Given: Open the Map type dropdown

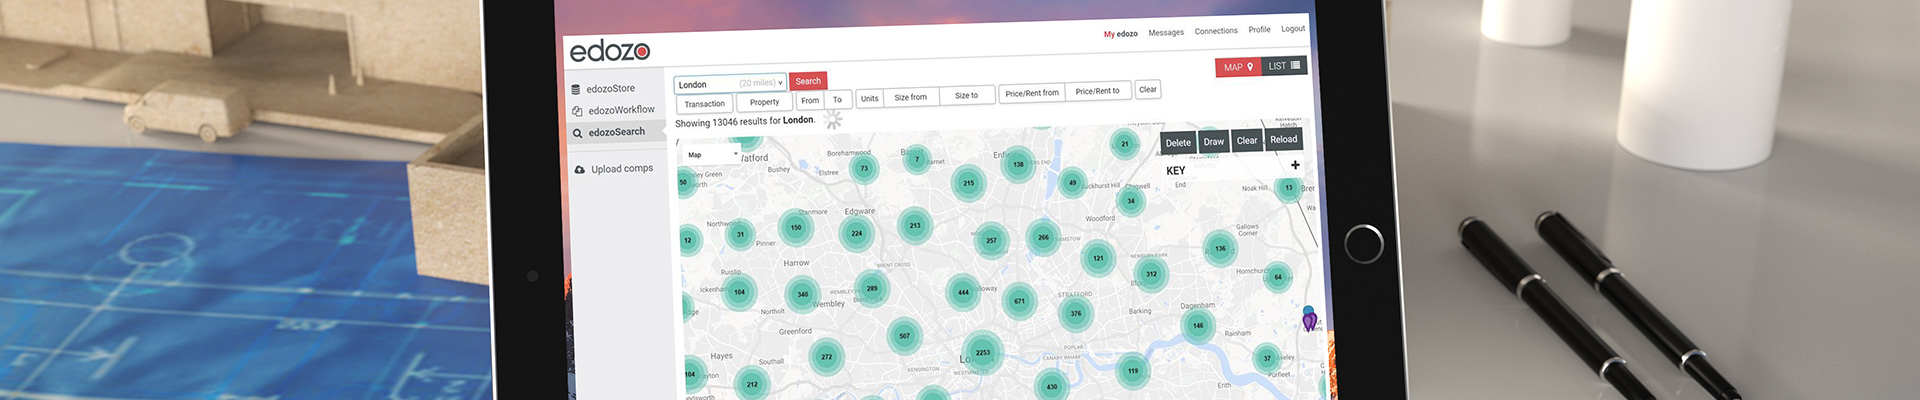Looking at the screenshot, I should pyautogui.click(x=712, y=155).
